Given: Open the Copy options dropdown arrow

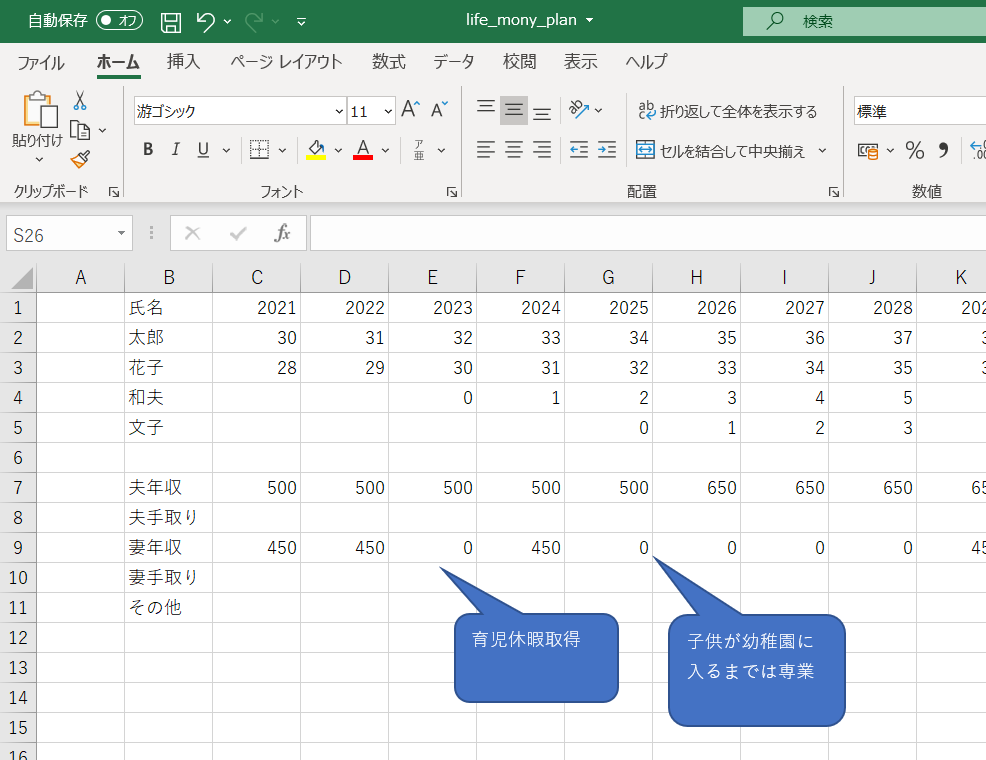Looking at the screenshot, I should click(102, 131).
